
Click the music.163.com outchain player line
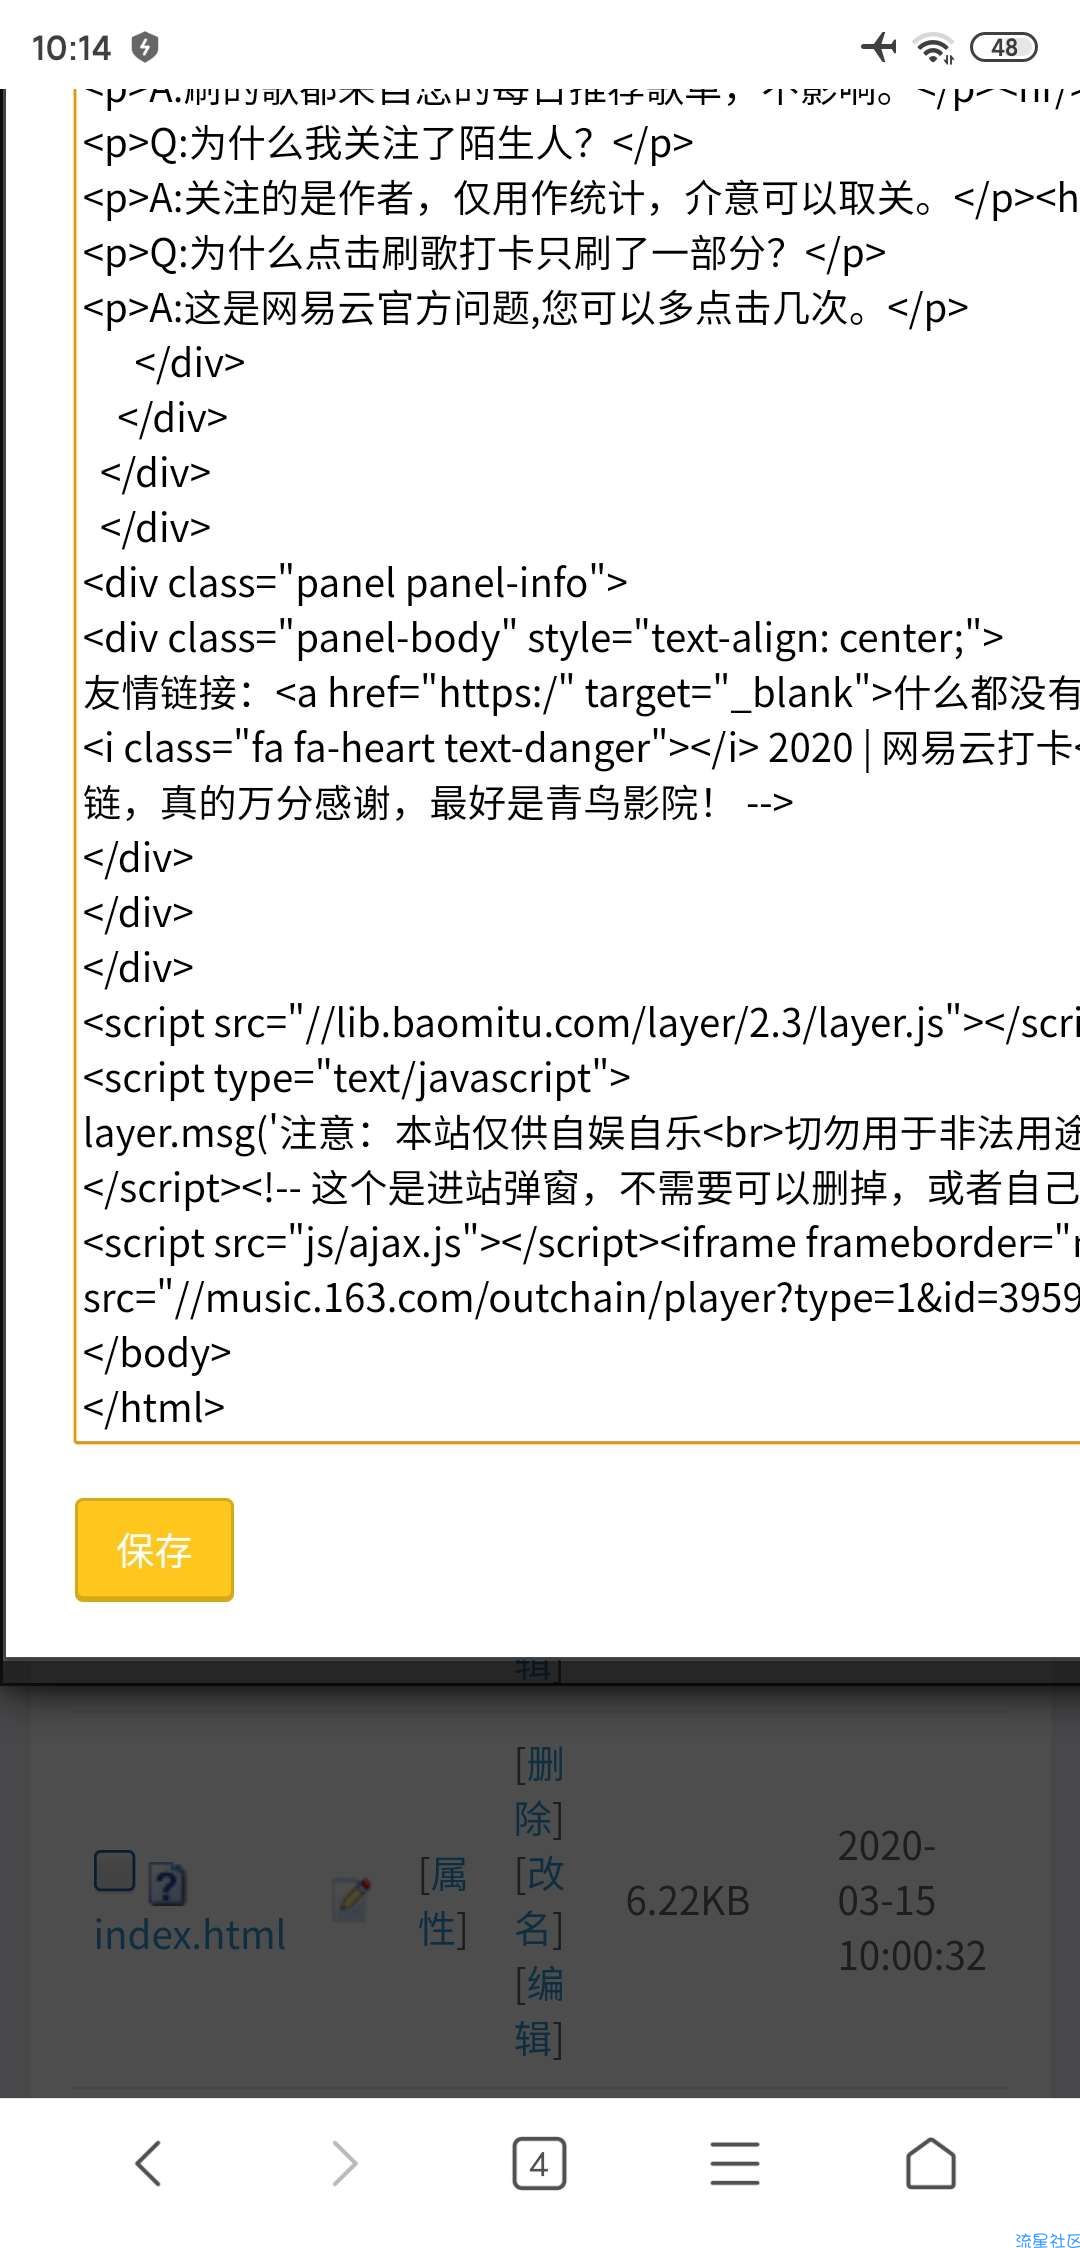581,1297
